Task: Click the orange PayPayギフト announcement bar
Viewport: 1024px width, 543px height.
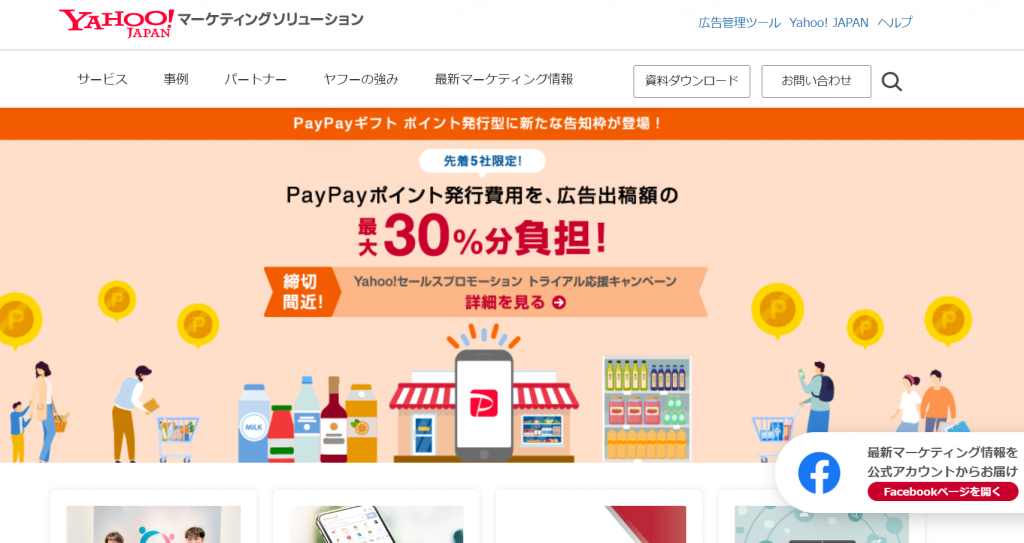Action: click(512, 123)
